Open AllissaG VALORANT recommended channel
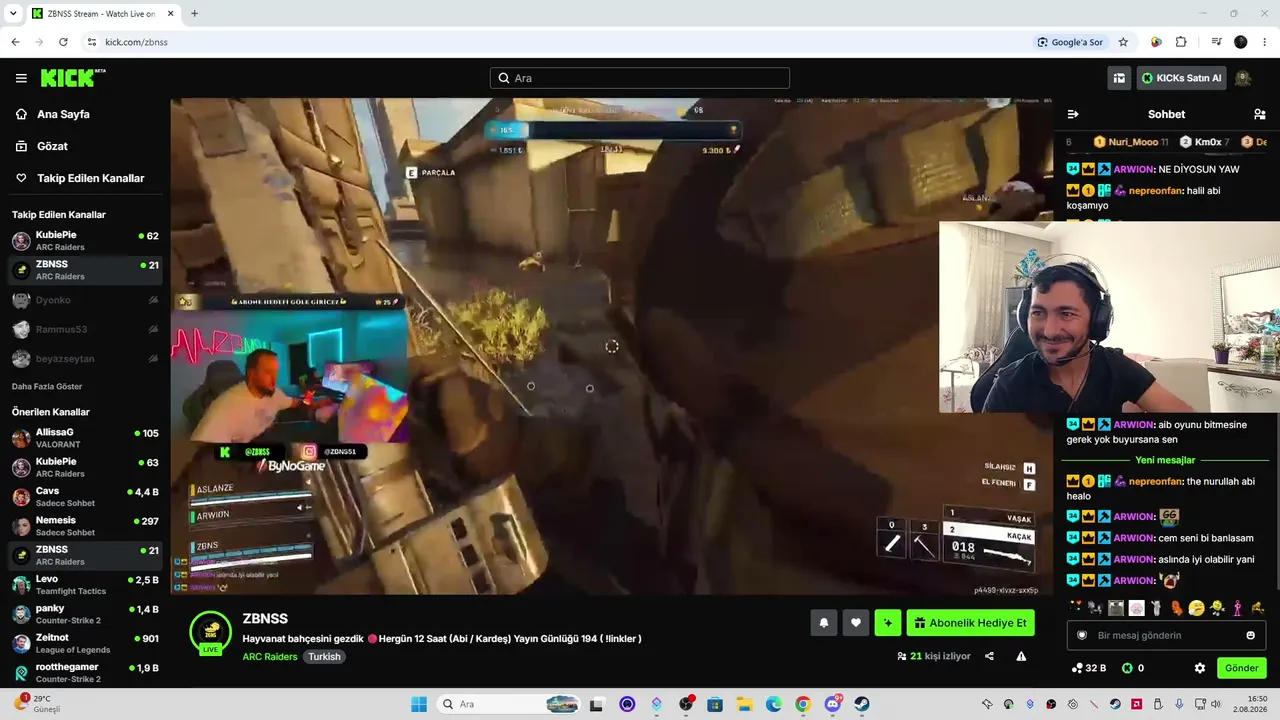 pos(85,438)
